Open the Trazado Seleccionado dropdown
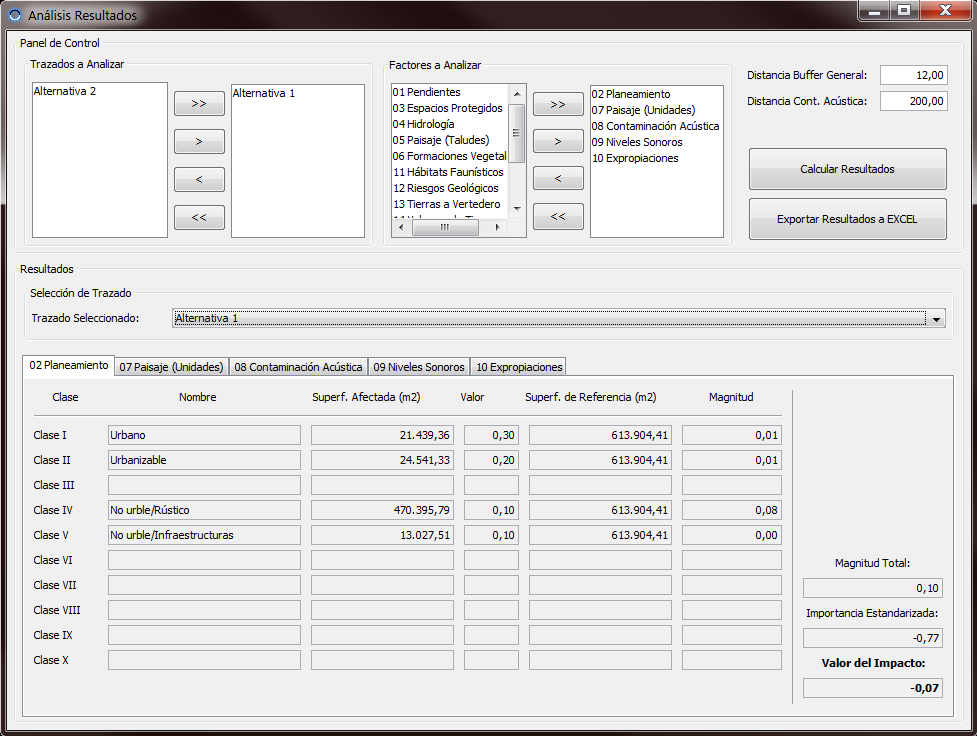Screen dimensions: 977x736 pyautogui.click(x=935, y=319)
